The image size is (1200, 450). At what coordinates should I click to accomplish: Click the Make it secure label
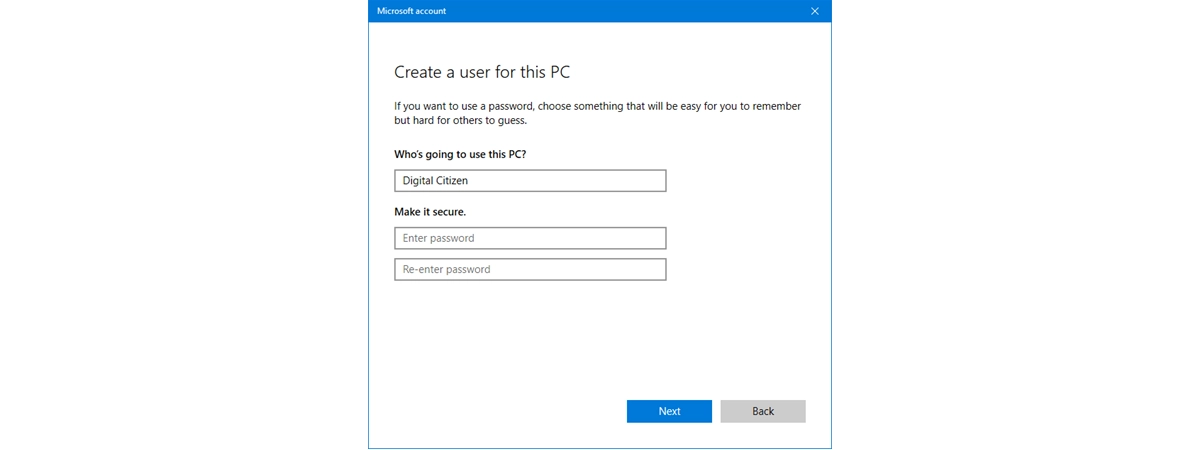coord(430,212)
